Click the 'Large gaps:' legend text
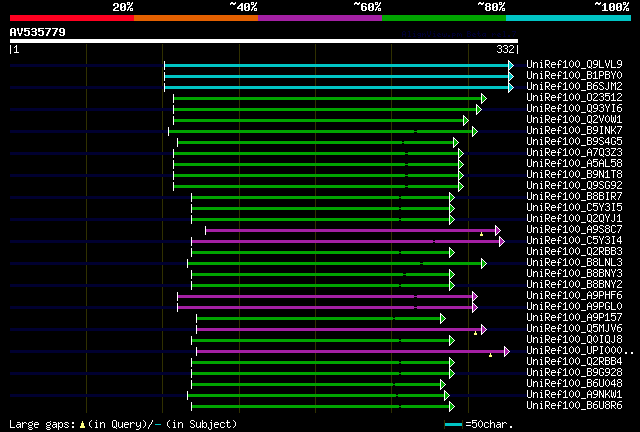 coord(42,425)
